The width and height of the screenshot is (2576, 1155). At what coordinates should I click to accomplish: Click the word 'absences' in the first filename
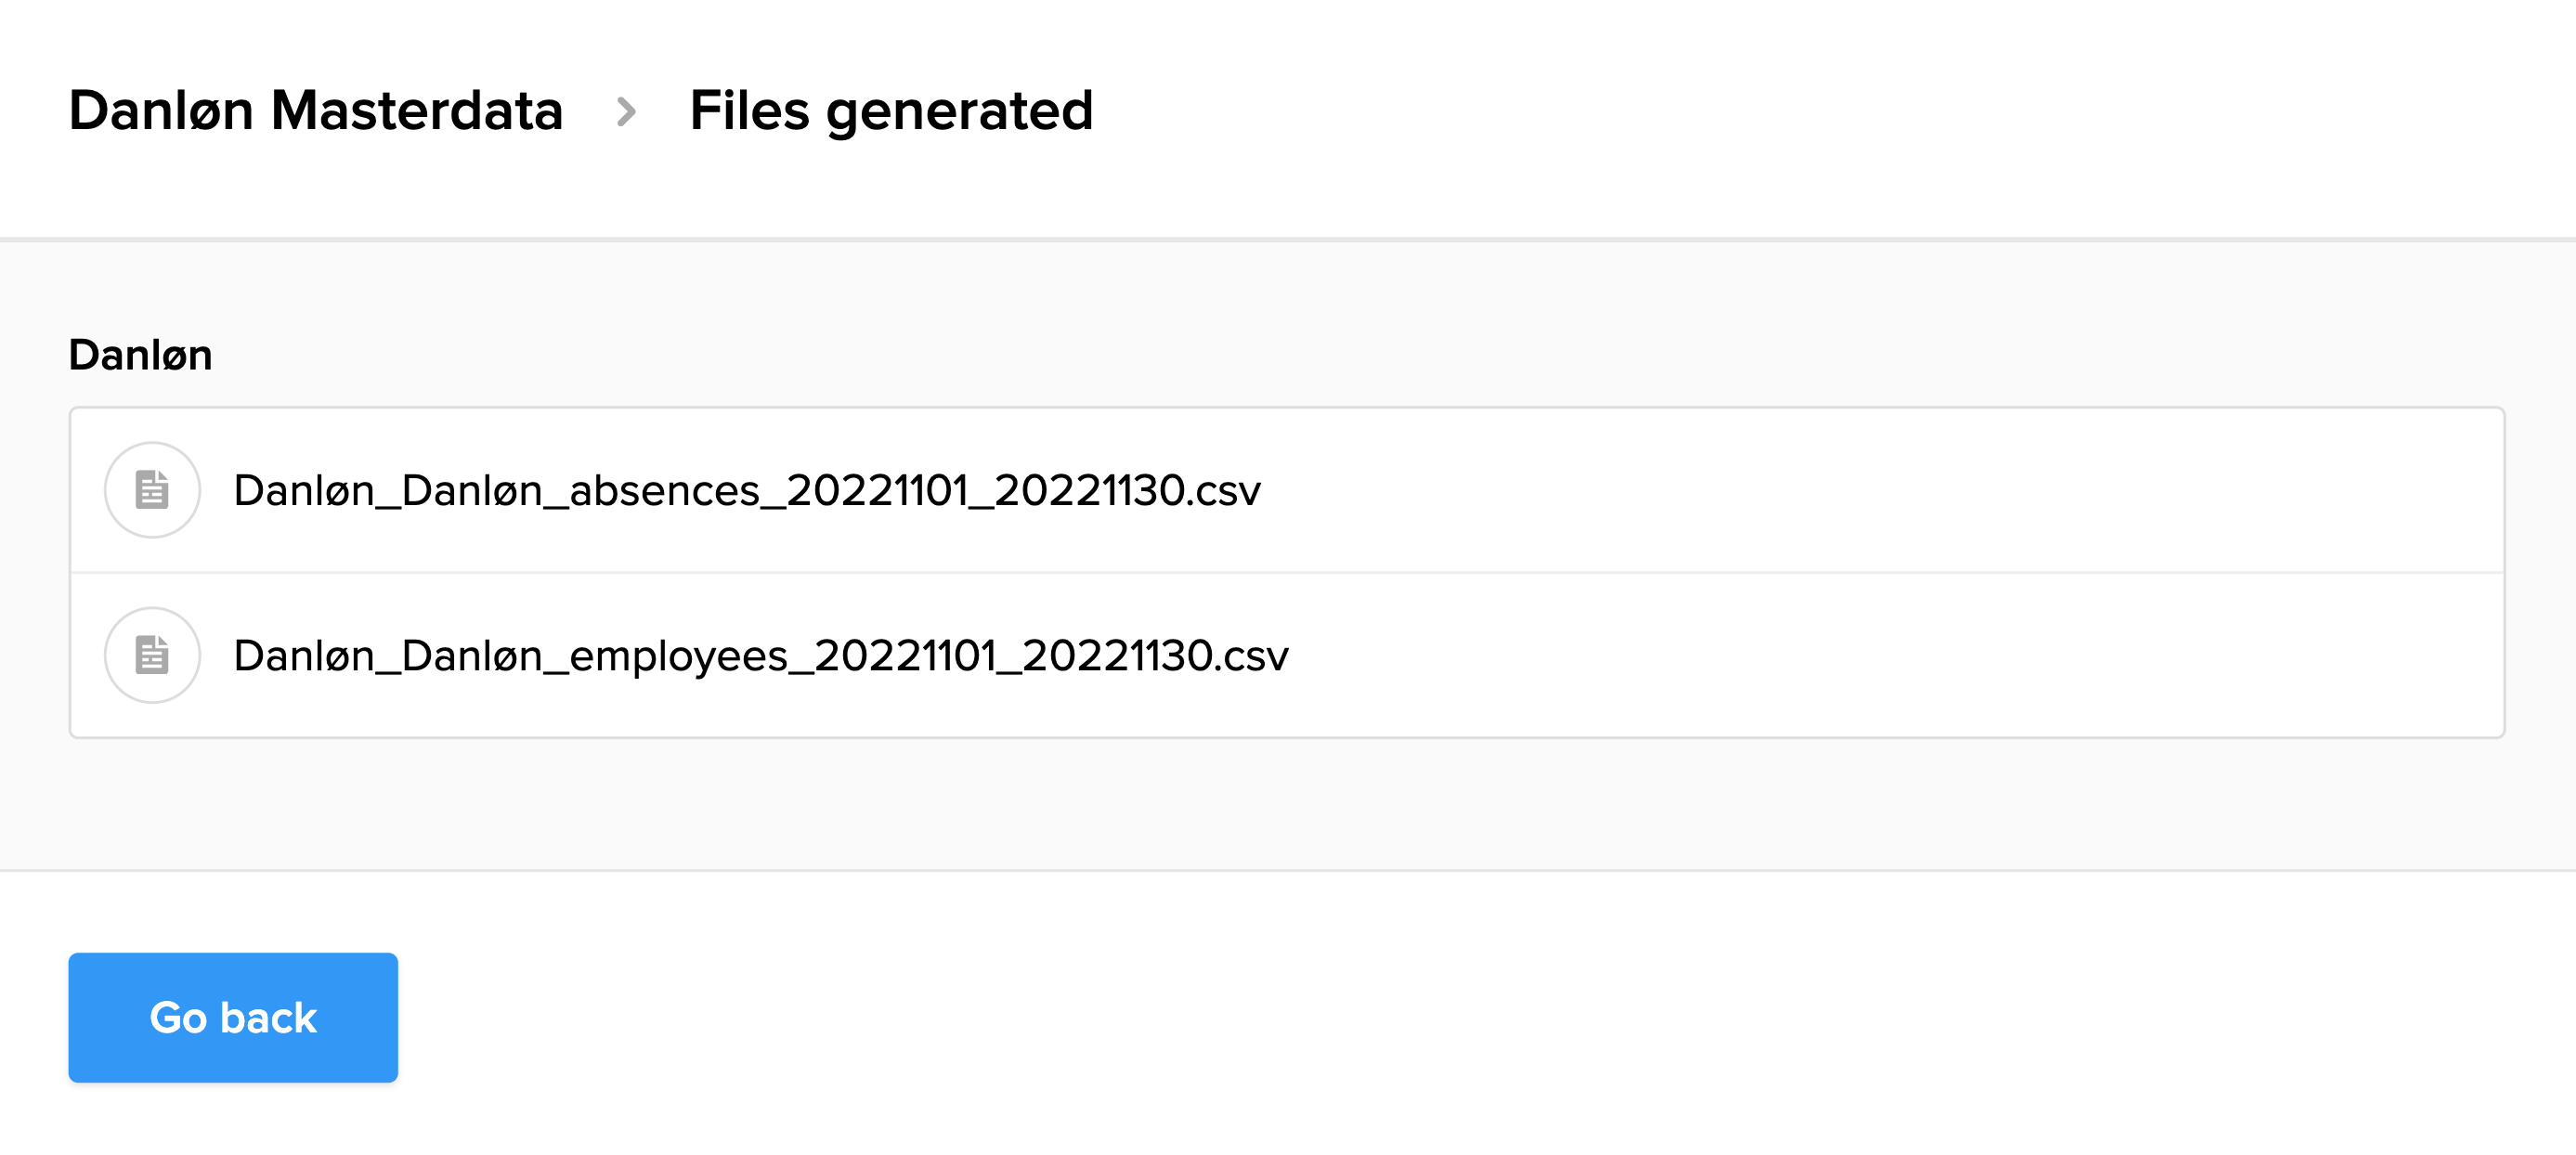click(664, 491)
